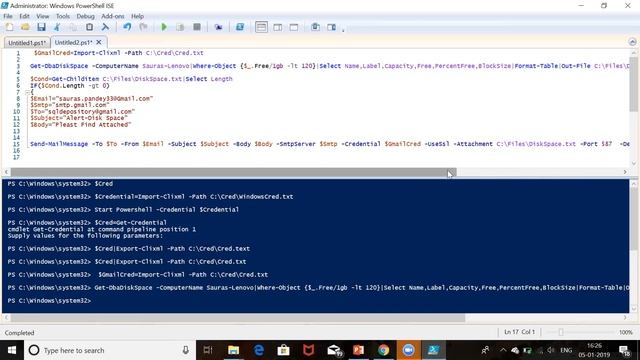Paste from clipboard using the toolbar

89,27
